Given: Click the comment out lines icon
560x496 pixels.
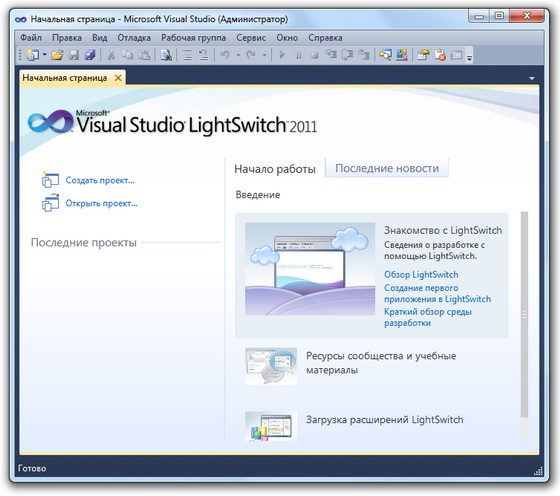Looking at the screenshot, I should pos(187,55).
